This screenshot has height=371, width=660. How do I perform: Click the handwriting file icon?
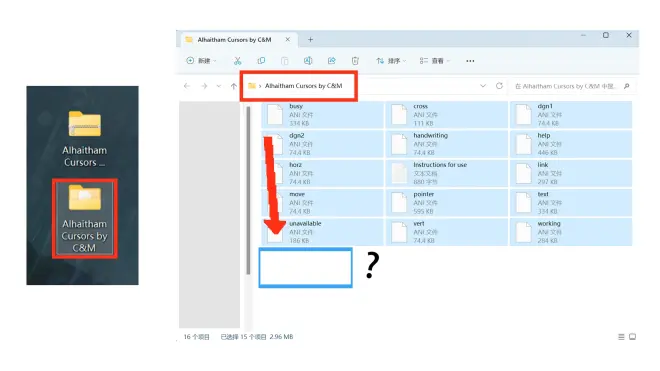(x=399, y=144)
